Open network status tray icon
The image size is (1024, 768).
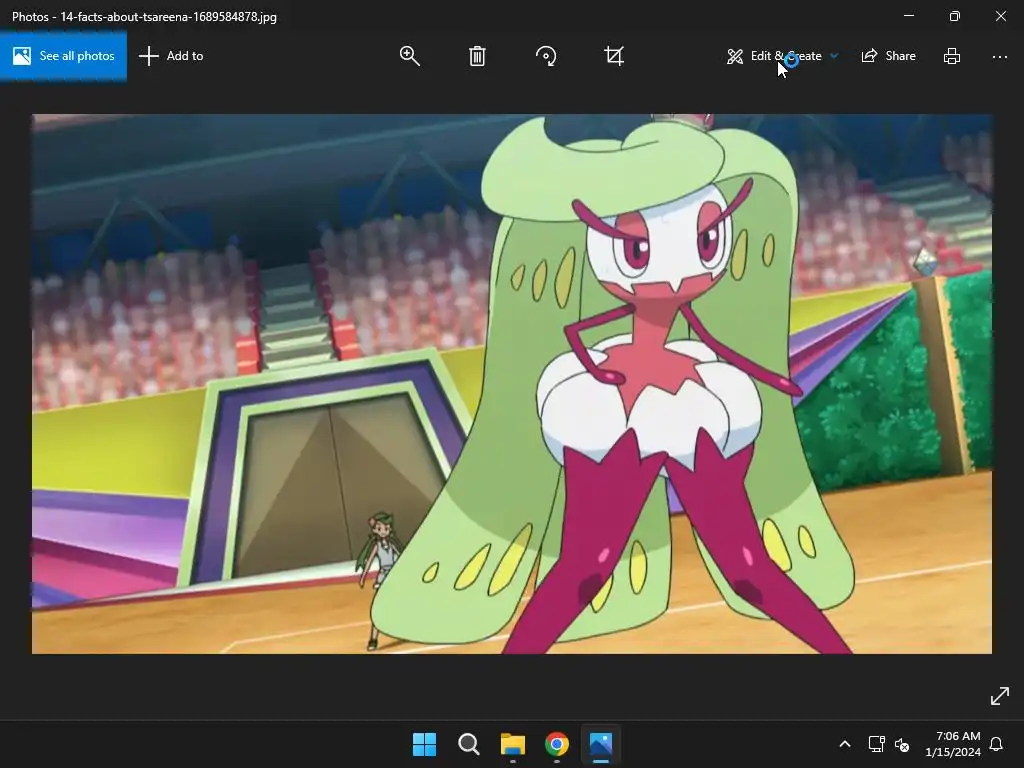click(x=876, y=744)
